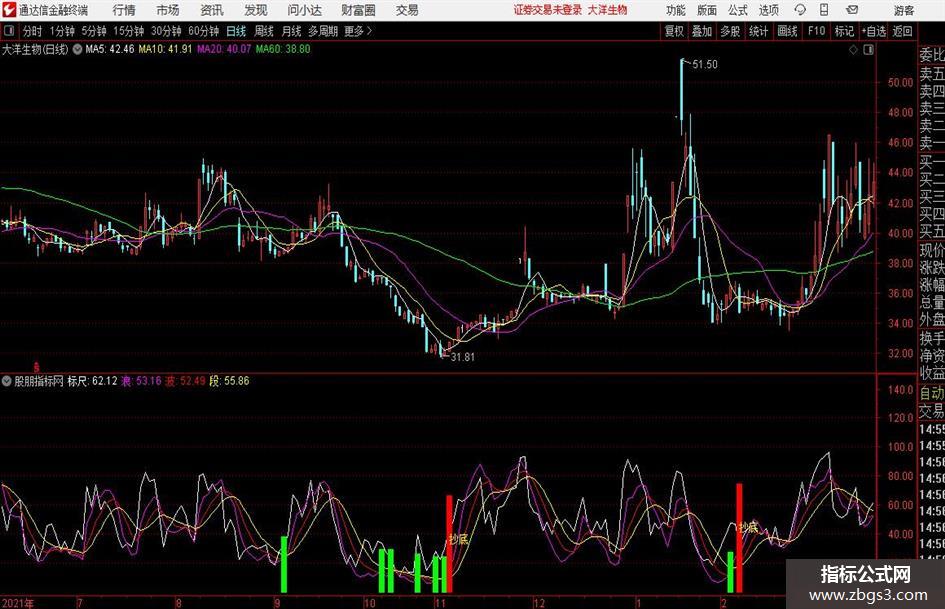Click the 证券交易未登录 status link
This screenshot has height=609, width=945.
[547, 10]
